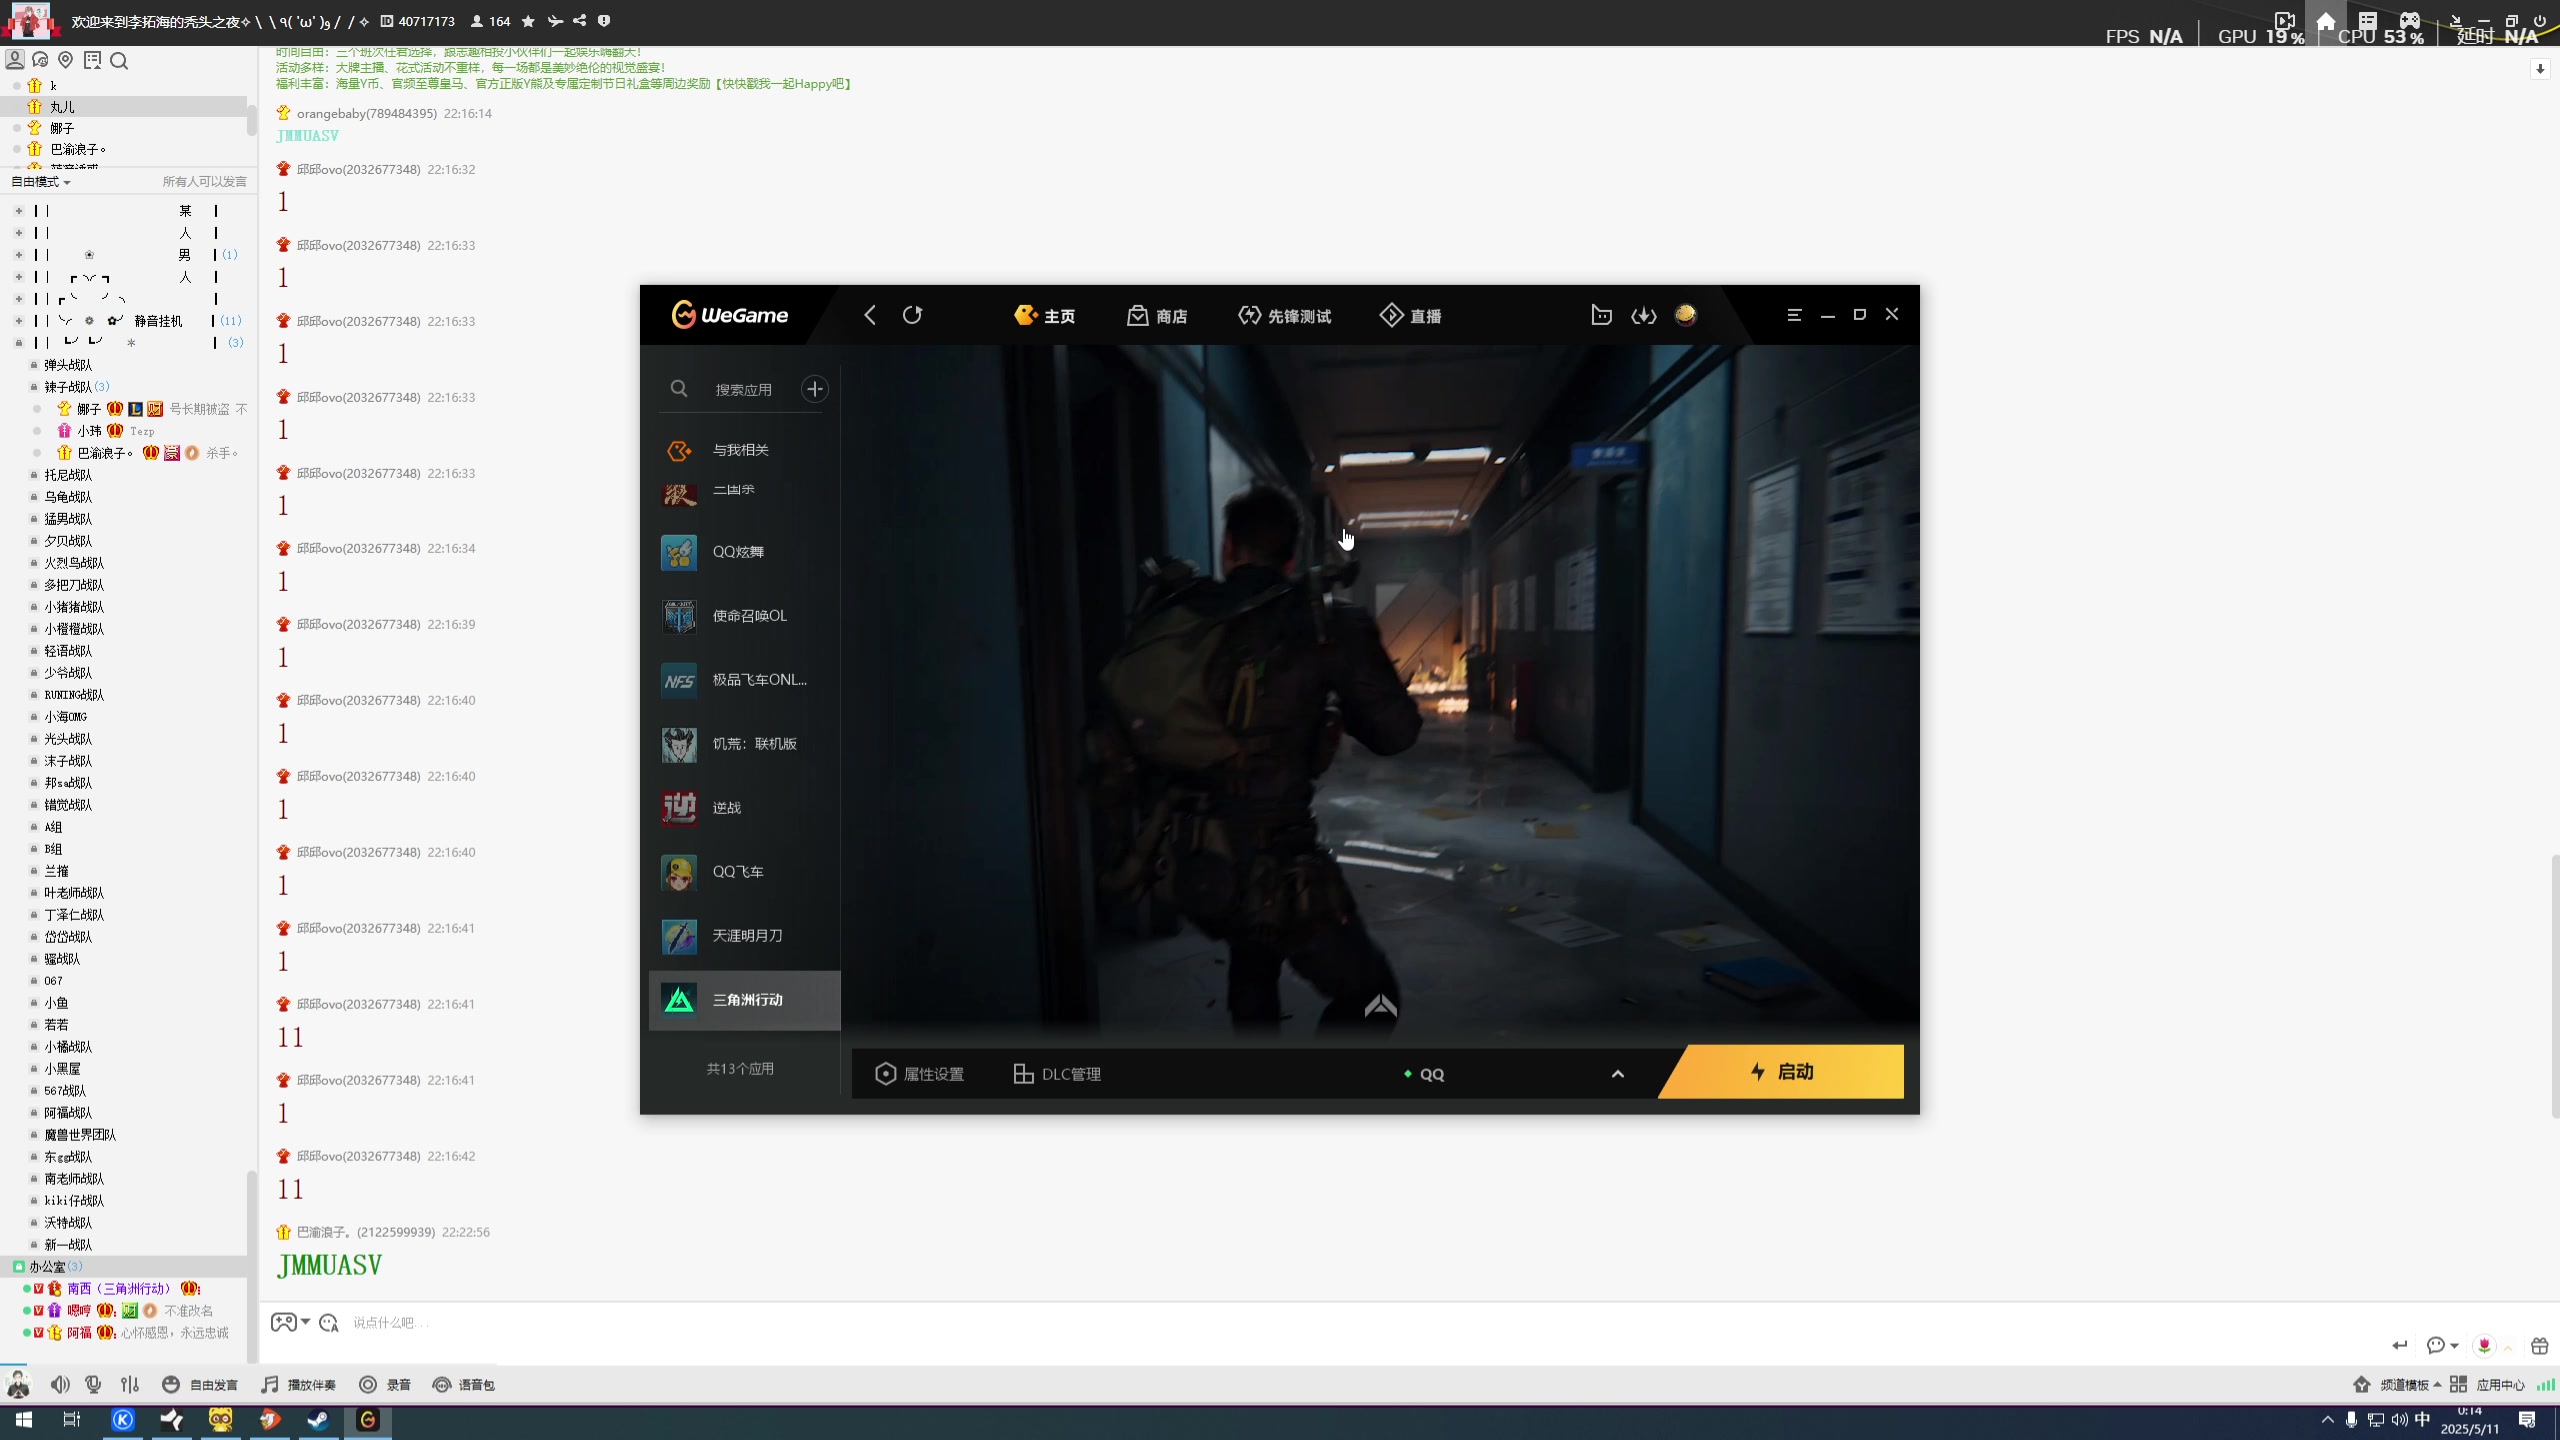
Task: Select 三角洲行动 in game list
Action: click(x=745, y=1000)
